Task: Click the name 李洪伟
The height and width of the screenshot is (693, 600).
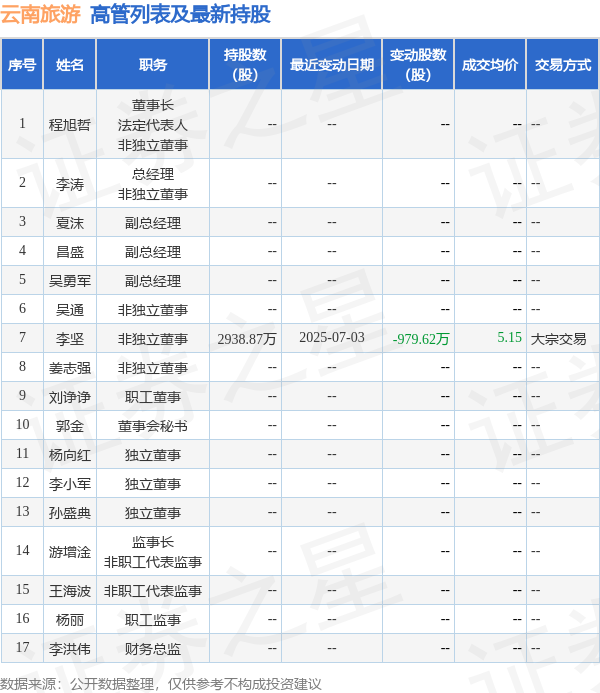Action: tap(70, 649)
